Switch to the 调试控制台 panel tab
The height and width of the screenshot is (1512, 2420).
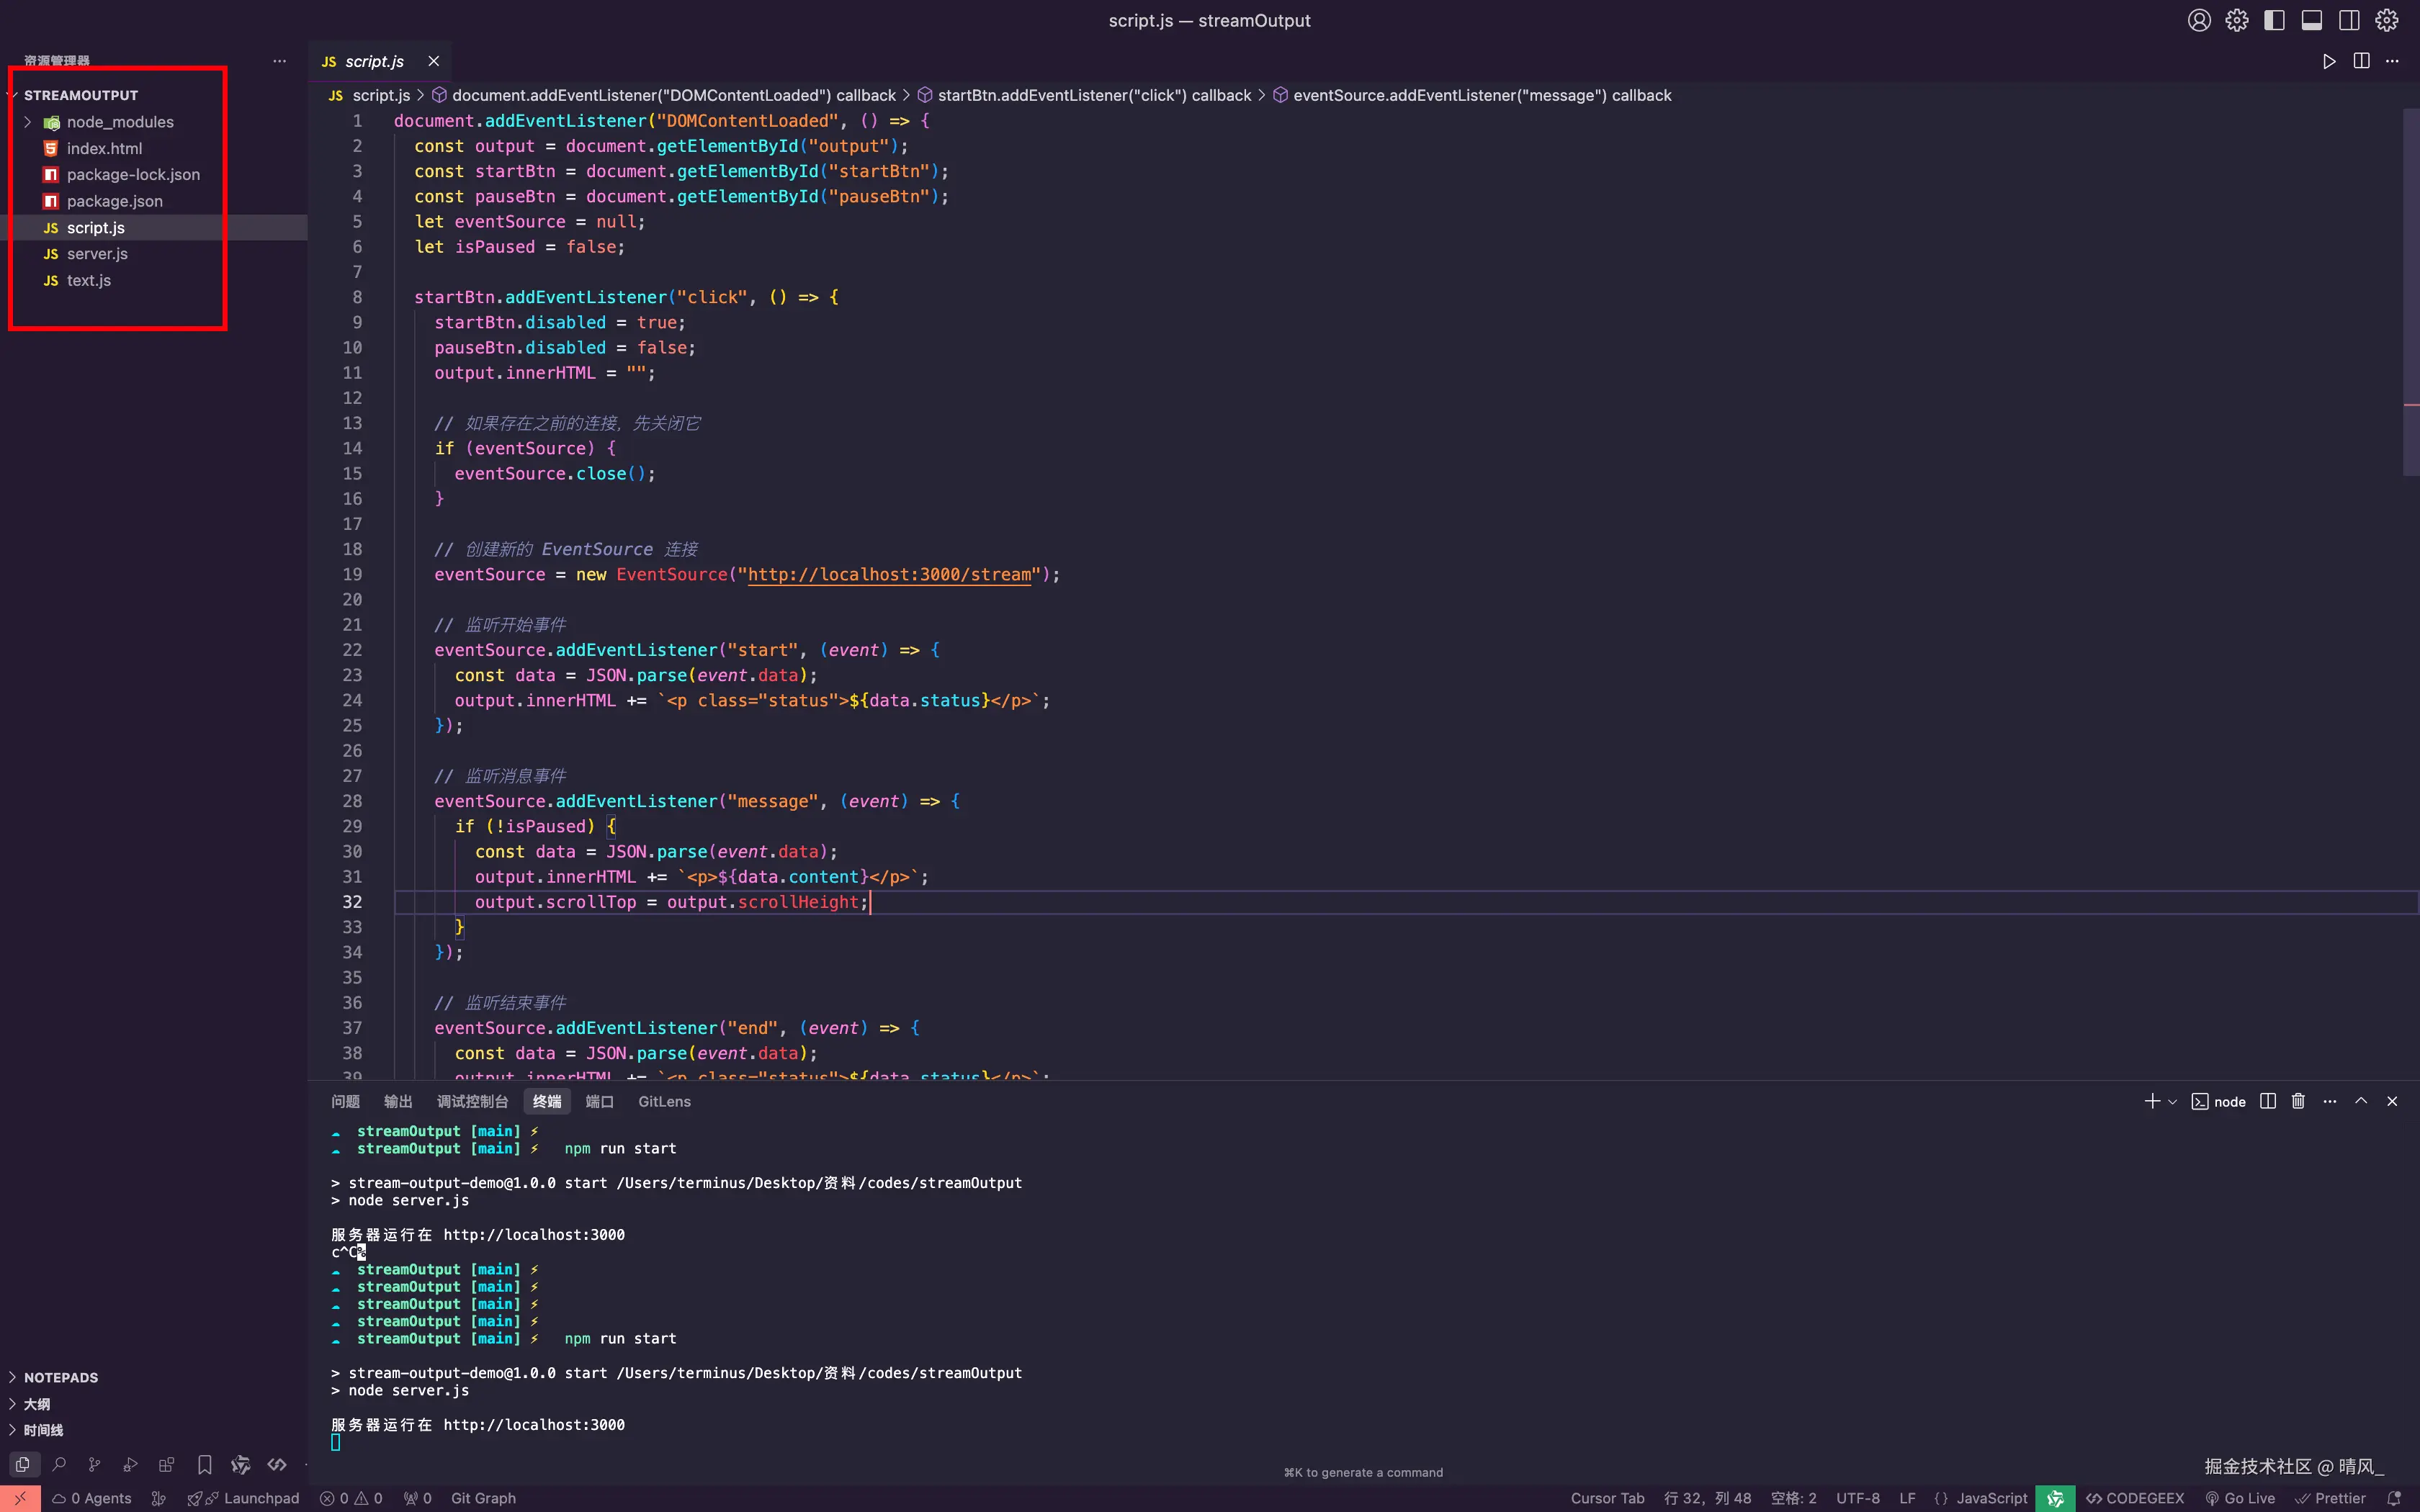tap(472, 1101)
